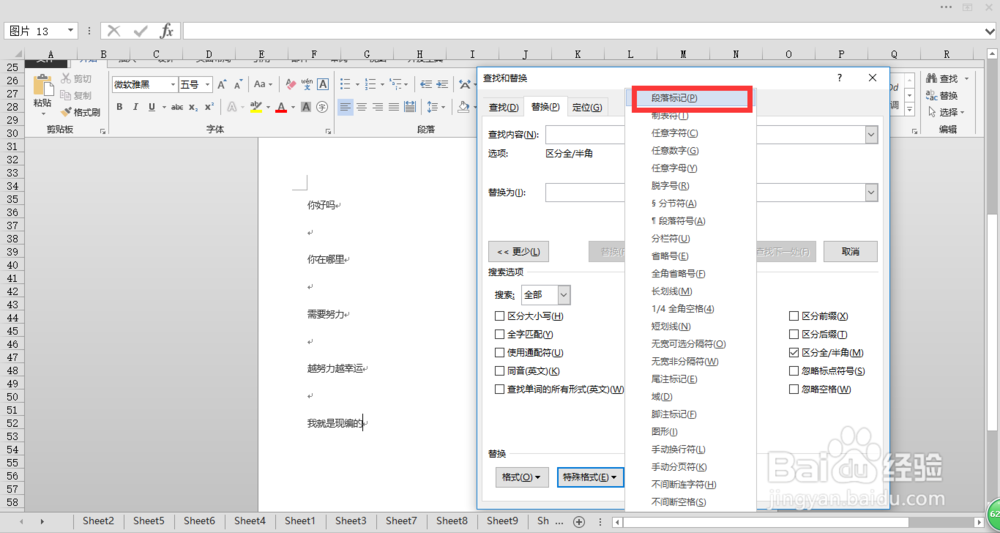Enable the 使用通配符(U) checkbox
The width and height of the screenshot is (1000, 533).
pyautogui.click(x=499, y=353)
